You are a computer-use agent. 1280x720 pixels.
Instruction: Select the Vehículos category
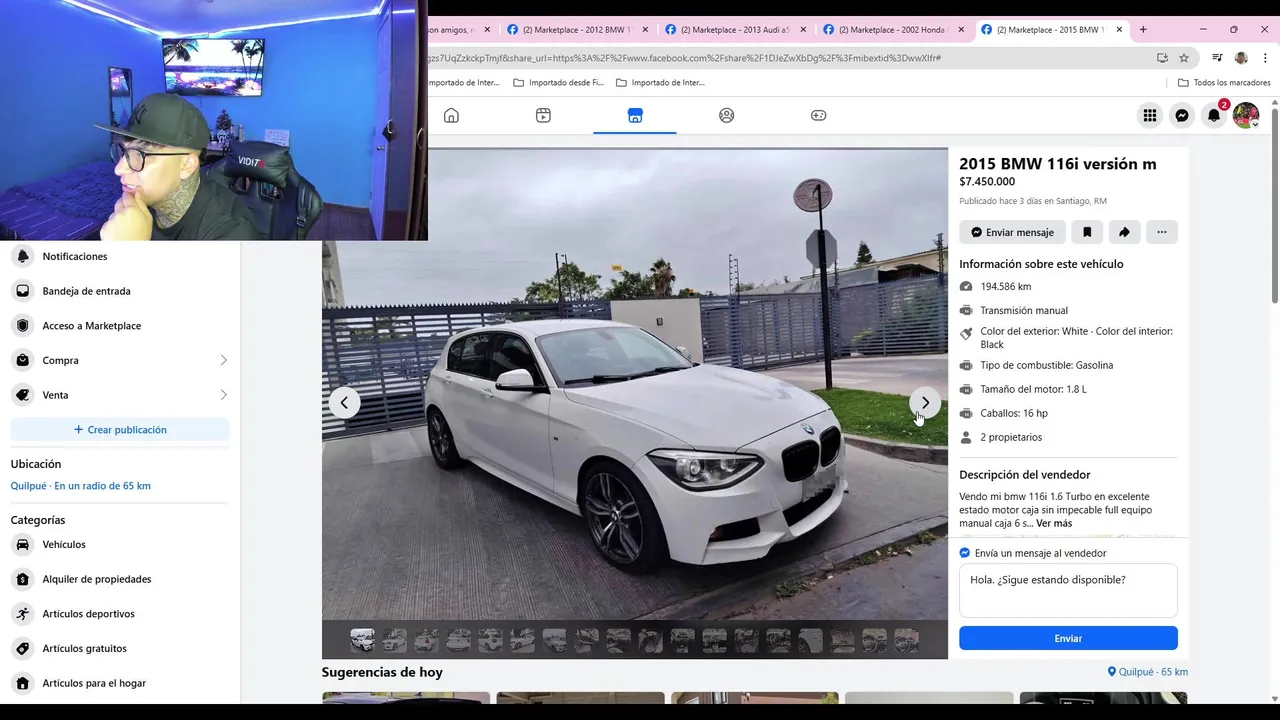[x=120, y=545]
